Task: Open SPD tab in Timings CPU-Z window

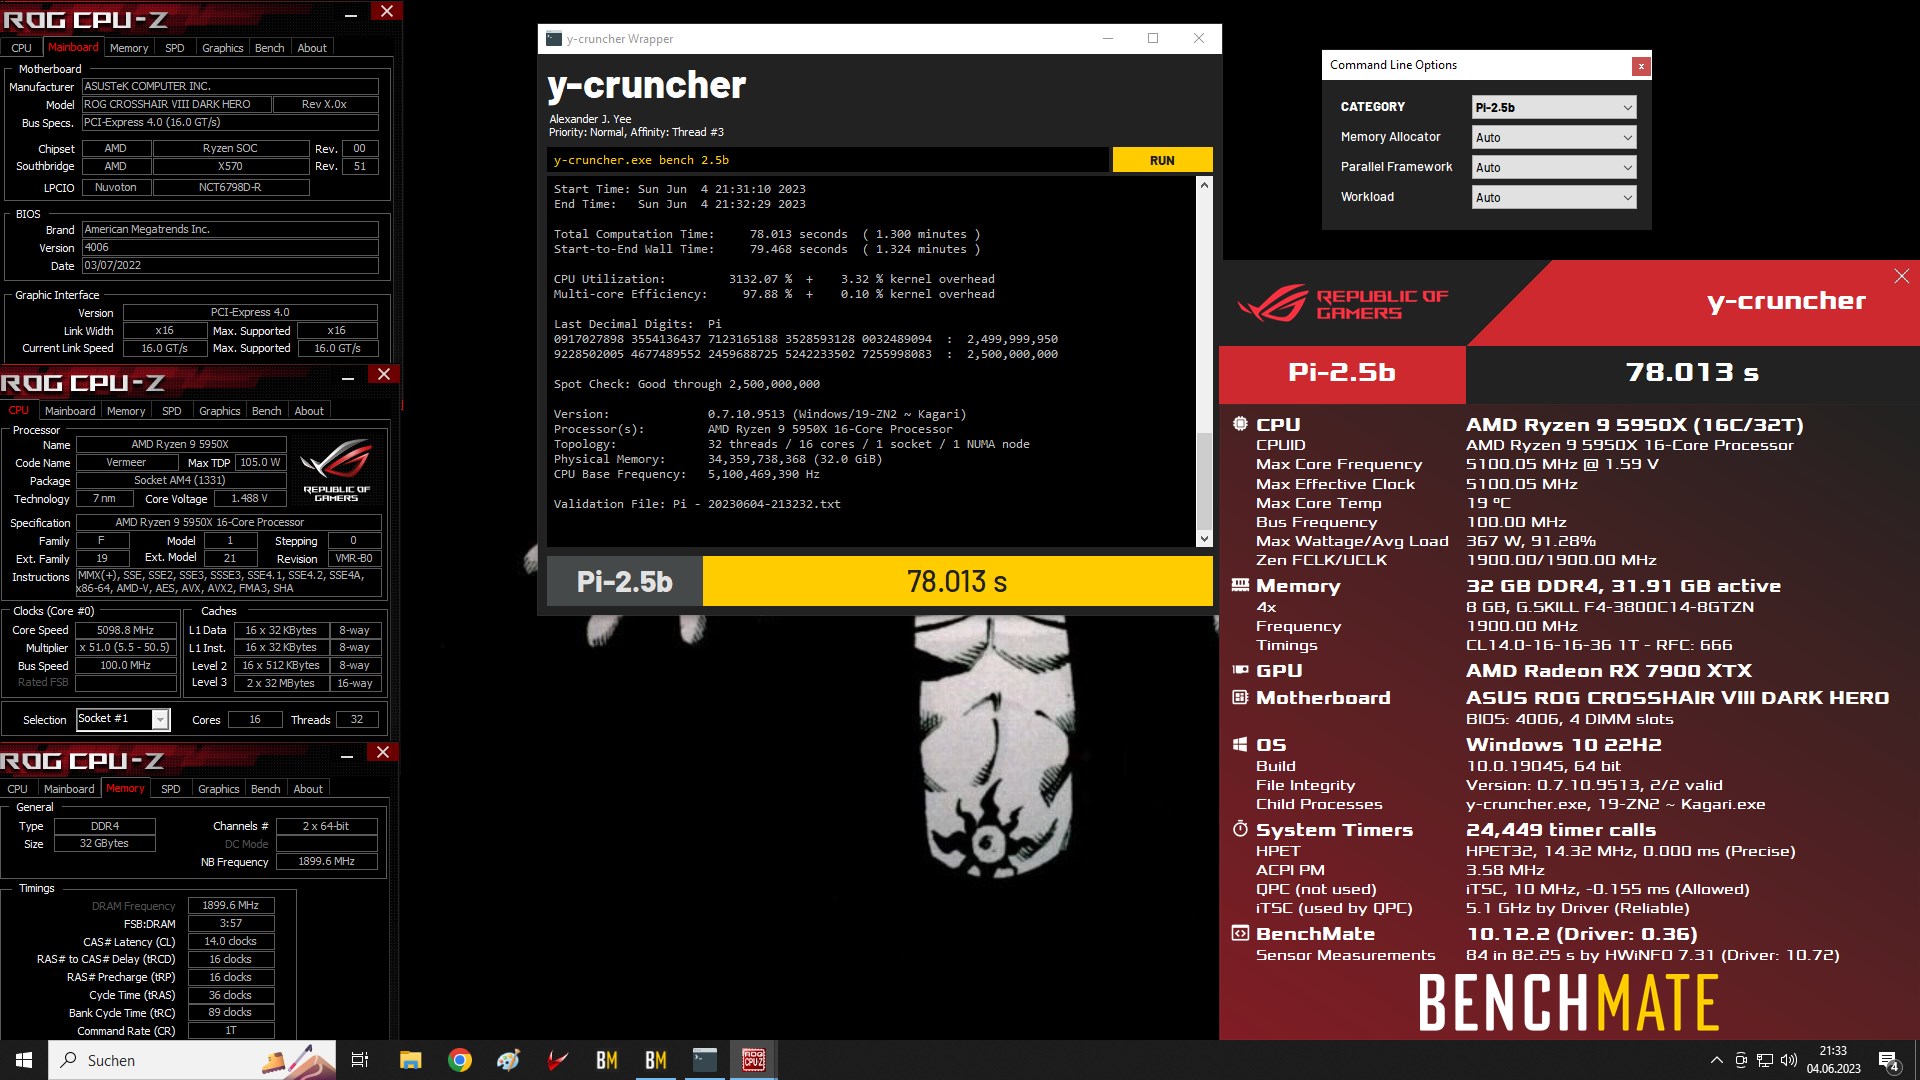Action: pos(171,789)
